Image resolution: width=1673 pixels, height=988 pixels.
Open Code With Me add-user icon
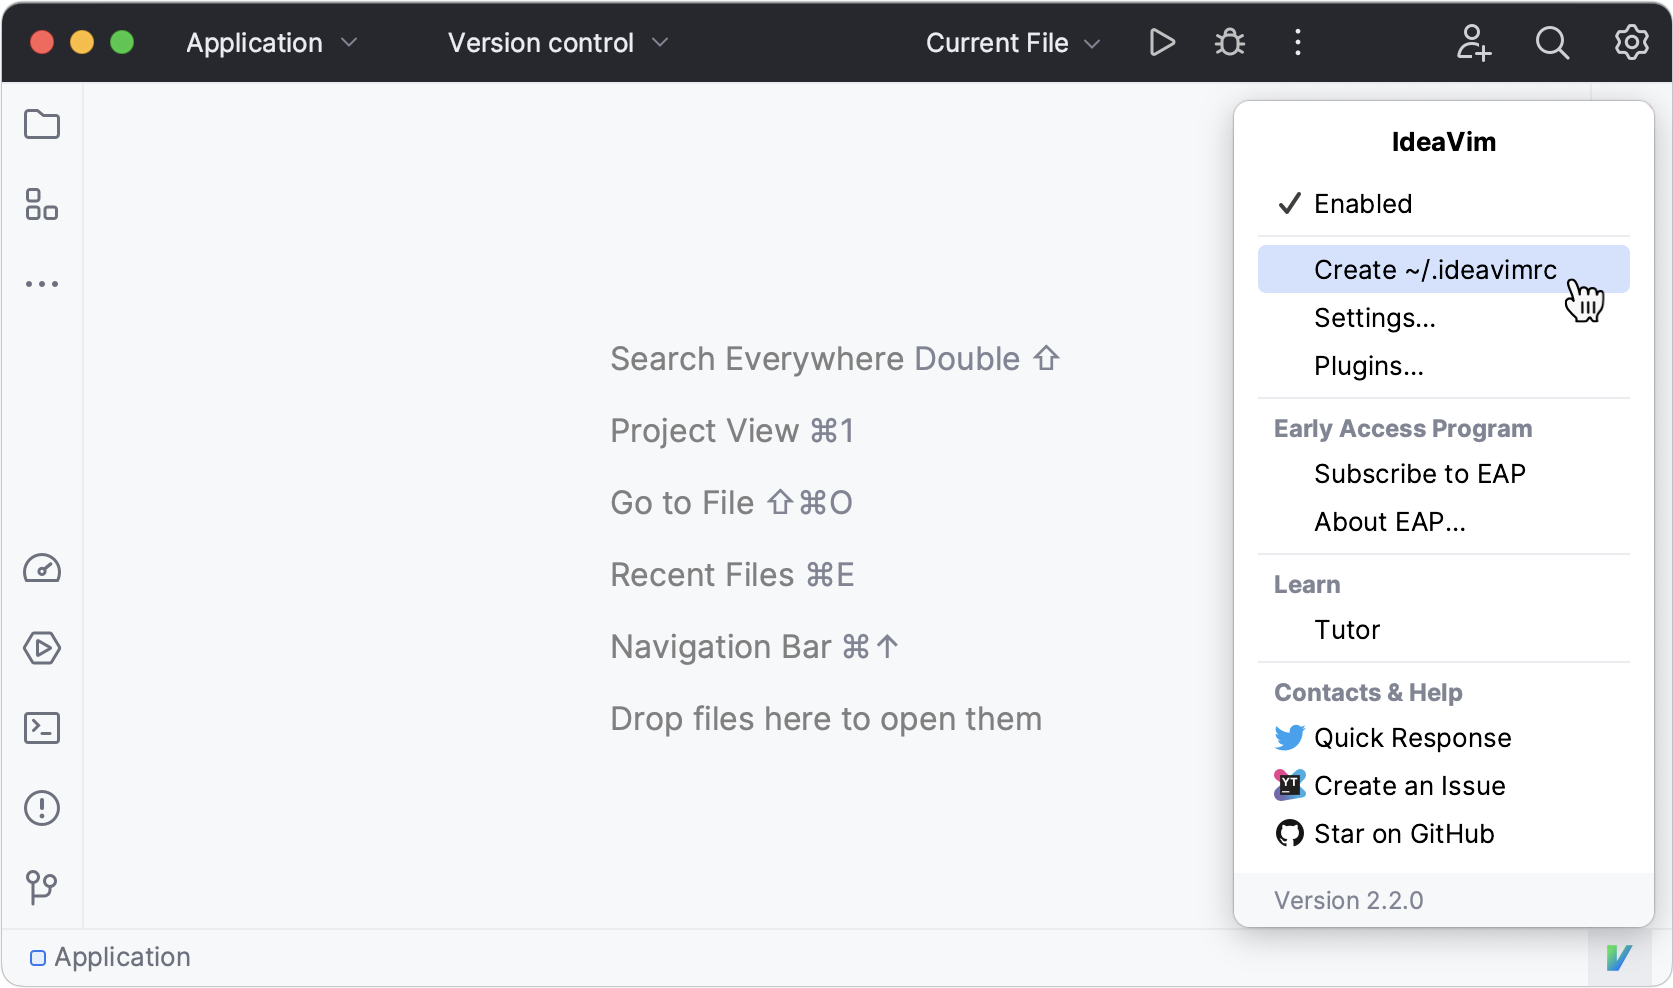point(1473,42)
